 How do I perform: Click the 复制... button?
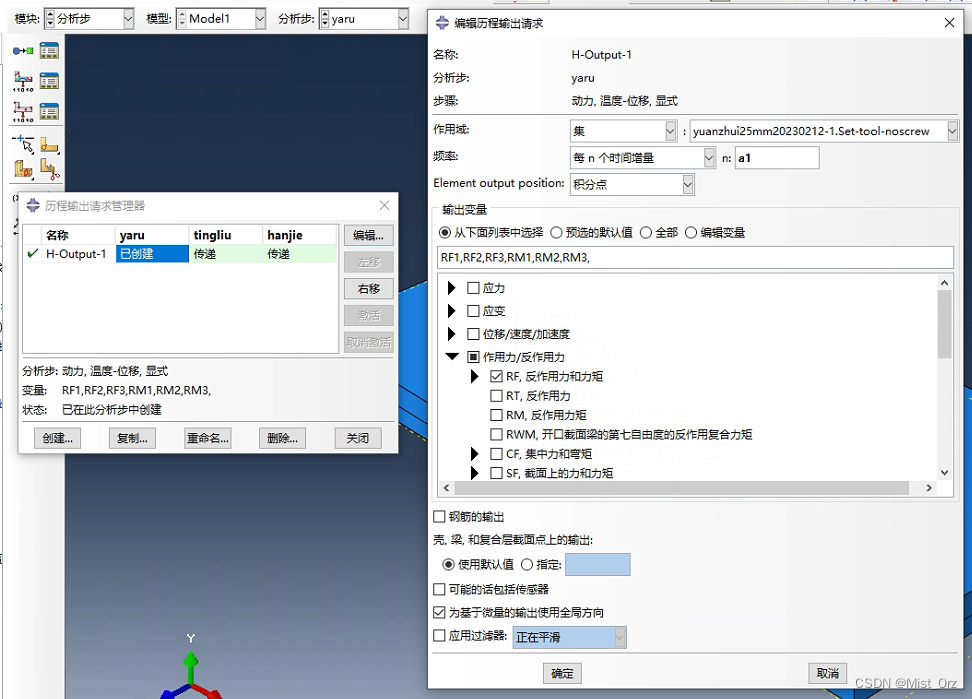(x=132, y=438)
